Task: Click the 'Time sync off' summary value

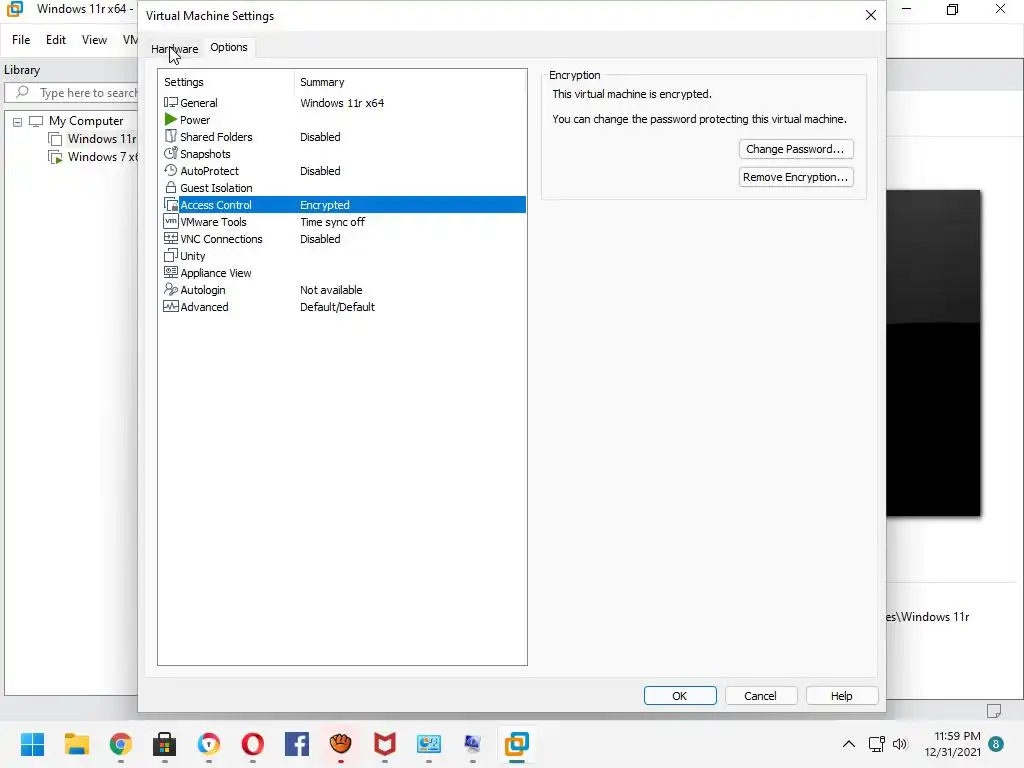Action: [332, 222]
